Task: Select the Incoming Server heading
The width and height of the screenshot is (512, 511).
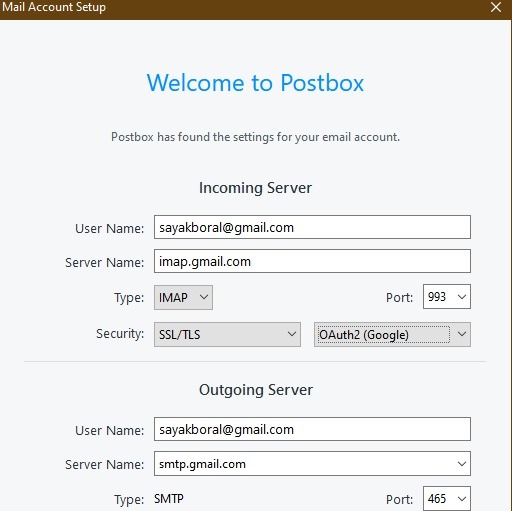Action: tap(255, 188)
